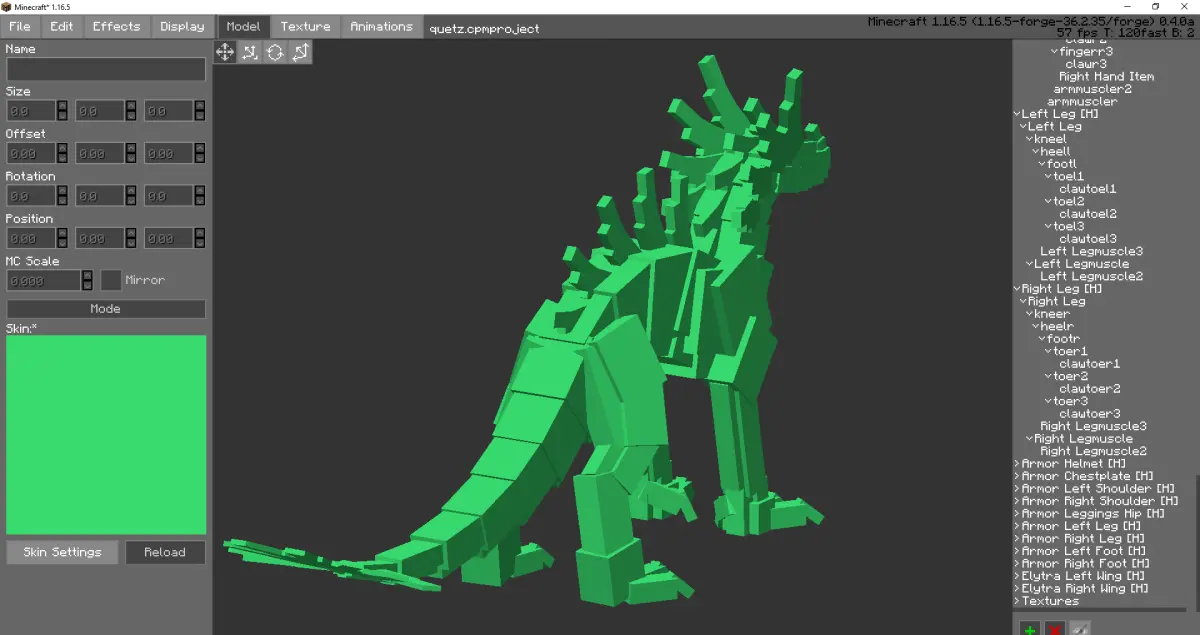Click the red X delete-part button
This screenshot has width=1200, height=635.
tap(1055, 629)
